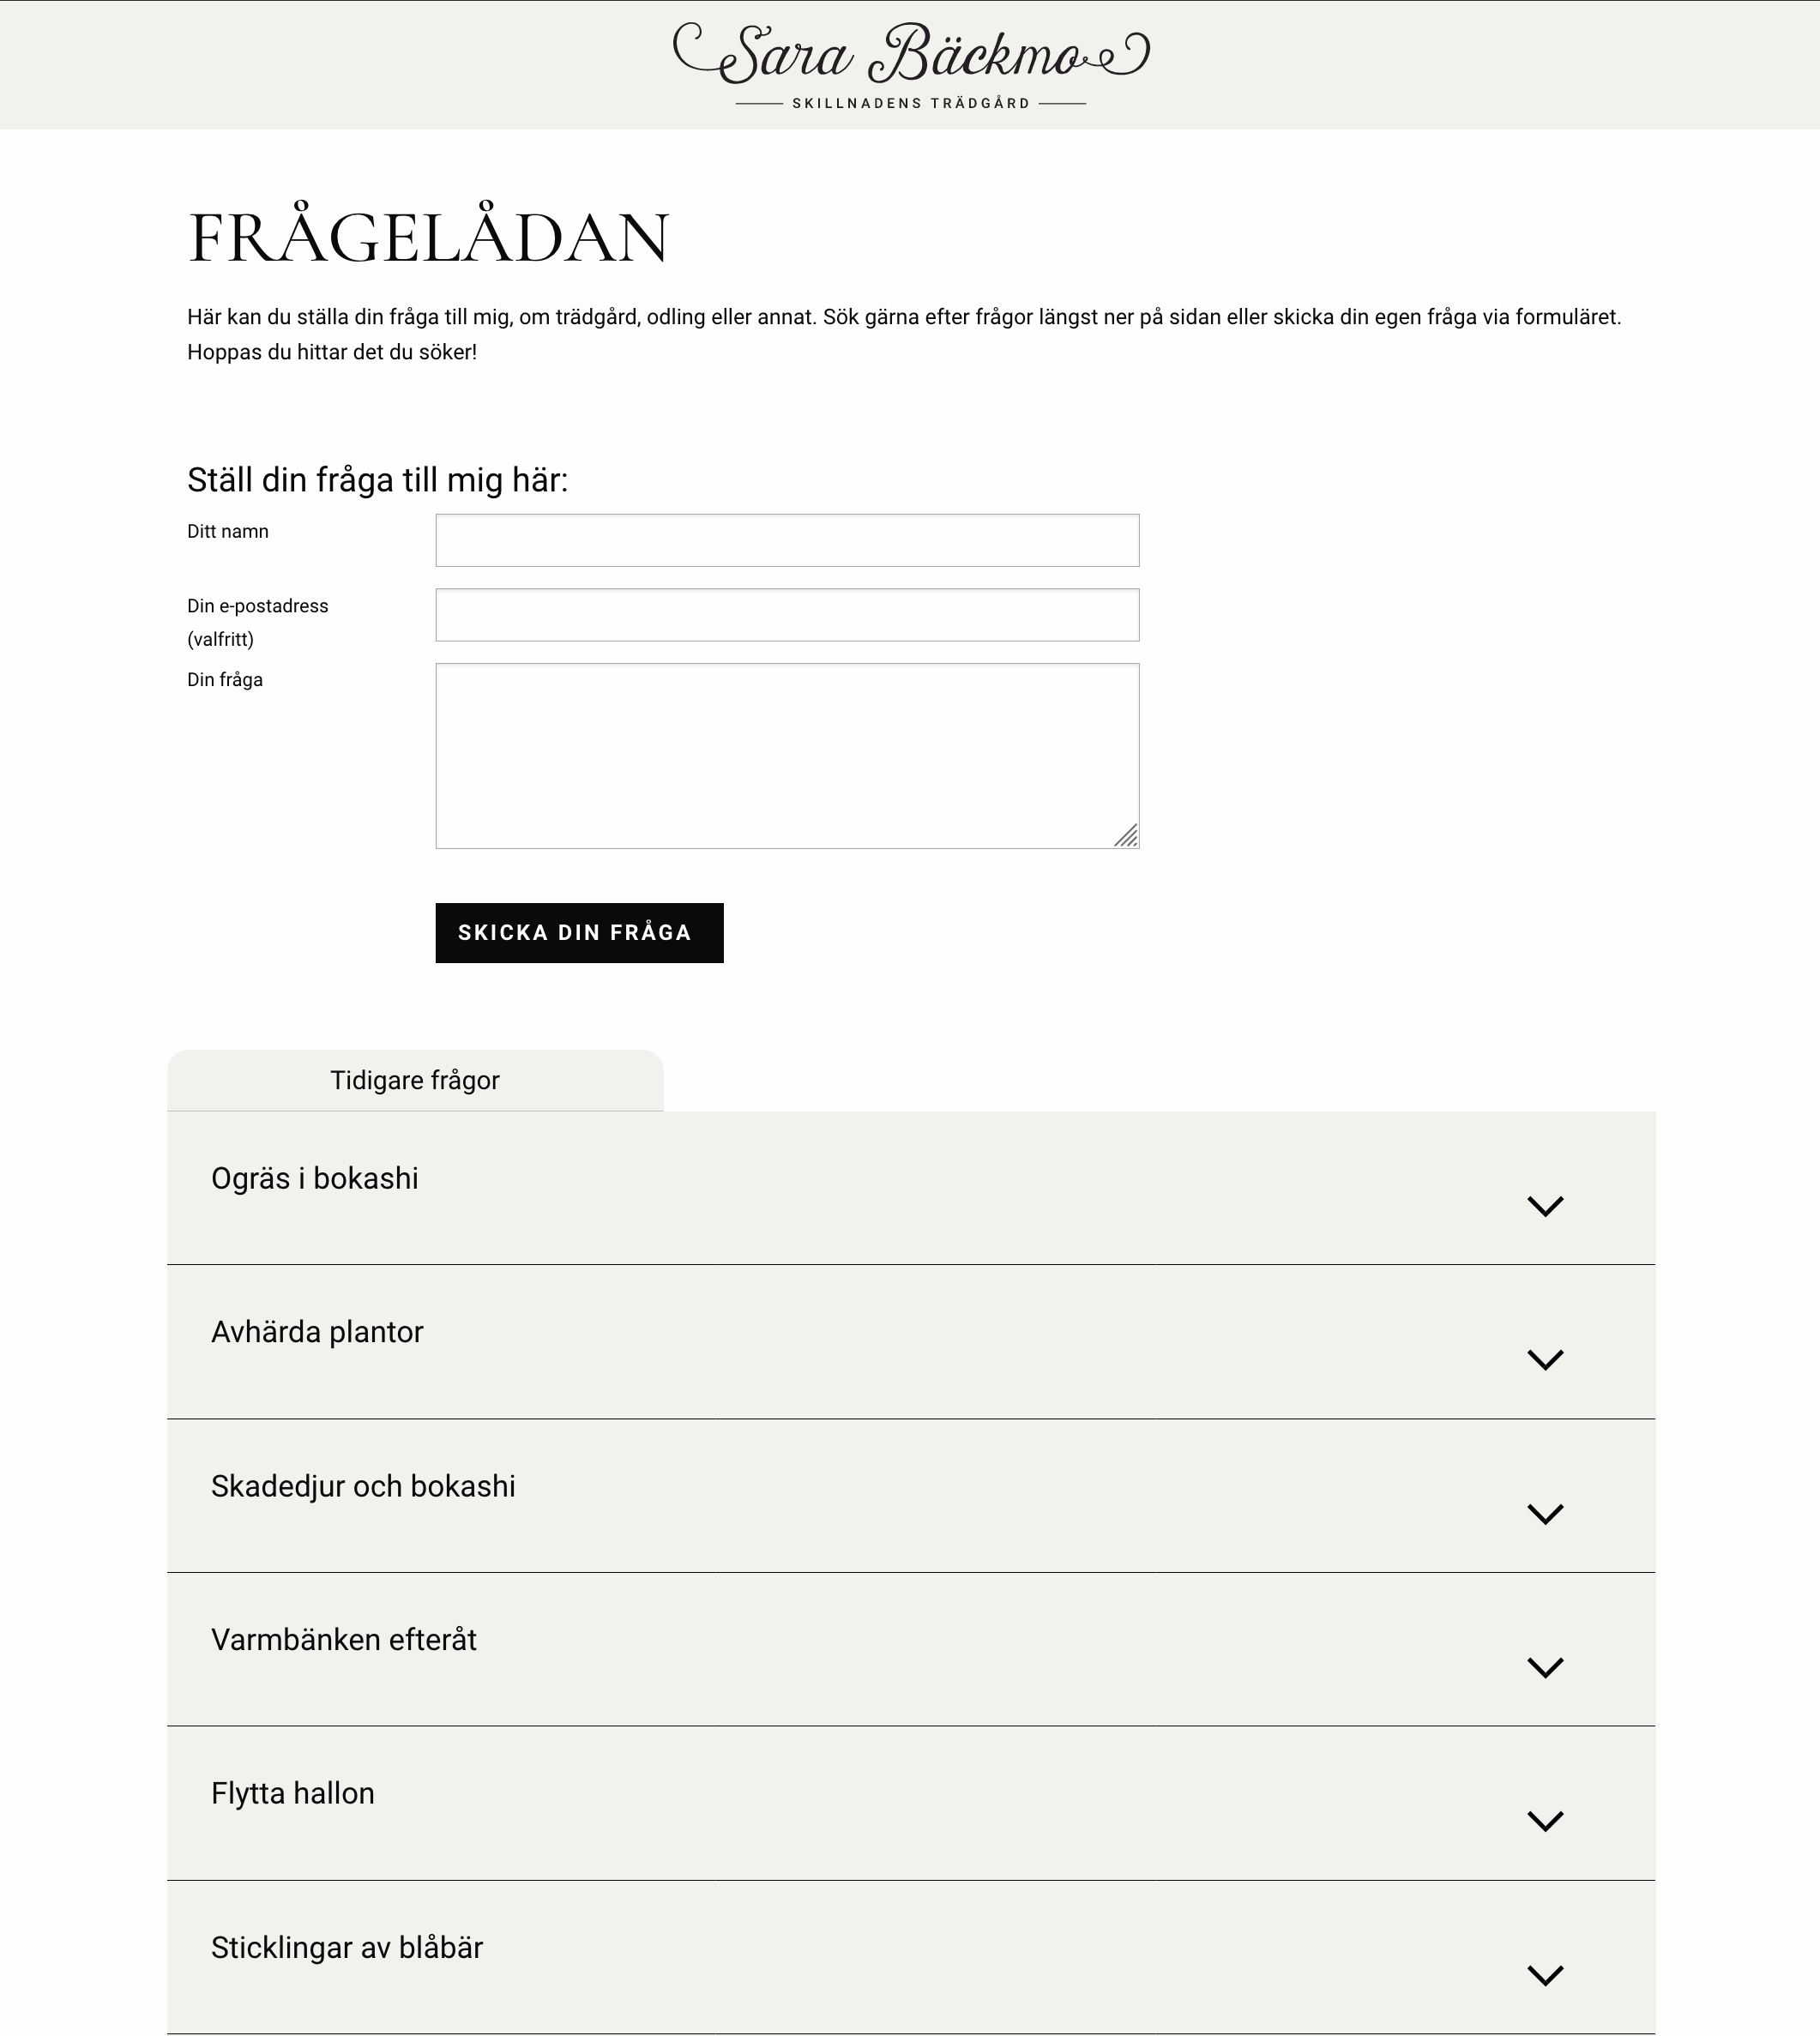Open the Avhärda plantor question title
The height and width of the screenshot is (2036, 1820).
317,1332
